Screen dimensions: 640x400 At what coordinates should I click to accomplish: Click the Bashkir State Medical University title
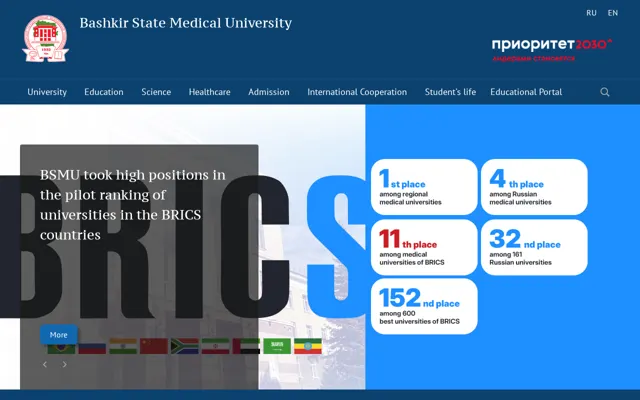(x=186, y=23)
